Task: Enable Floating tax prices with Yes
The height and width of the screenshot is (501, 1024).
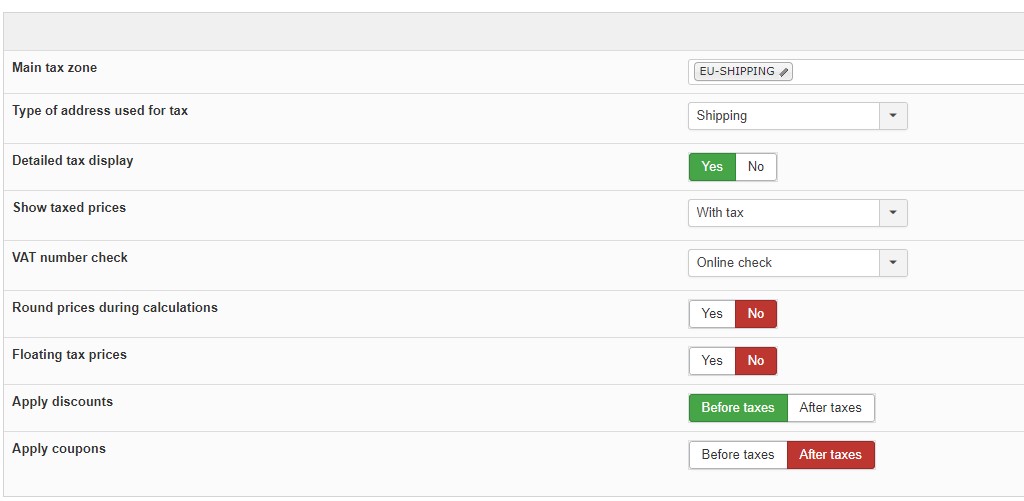Action: [712, 361]
